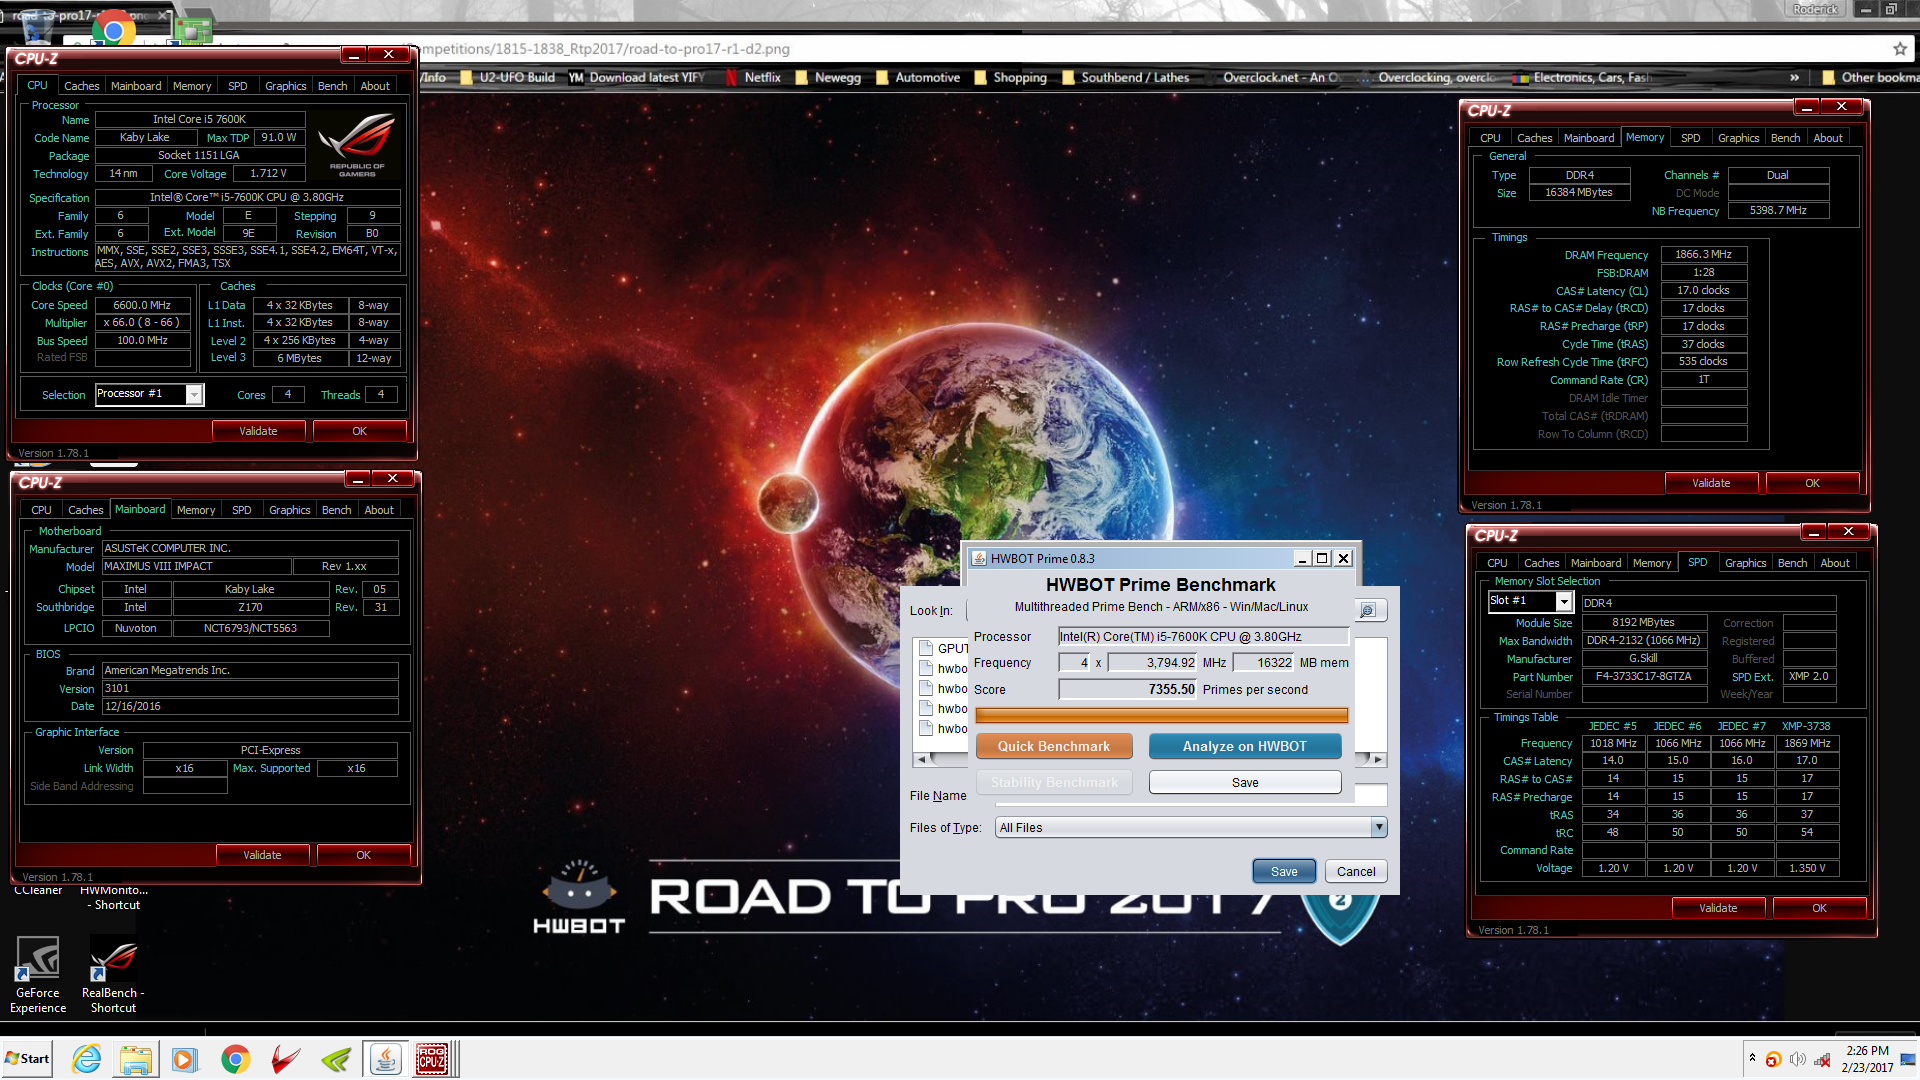Click OK in CPU-Z SPD window
Viewport: 1920px width, 1080px height.
click(1819, 908)
